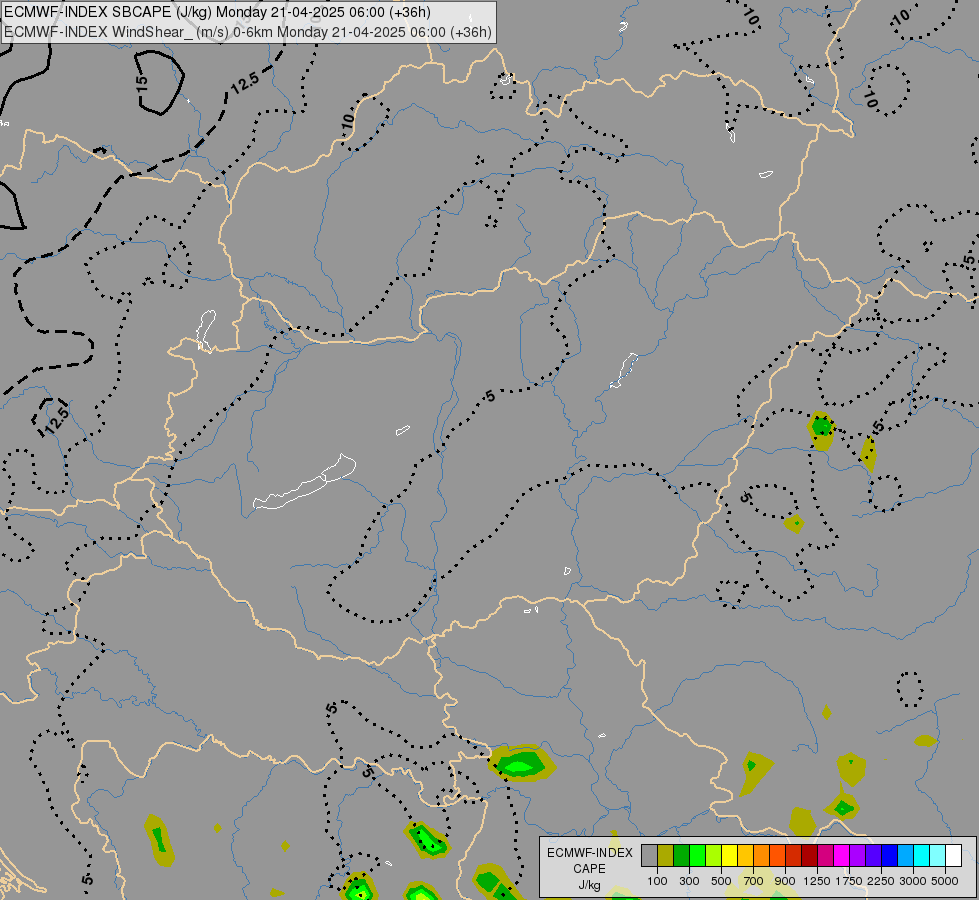This screenshot has width=979, height=900.
Task: Click the gray swatch in CAPE legend
Action: click(649, 856)
